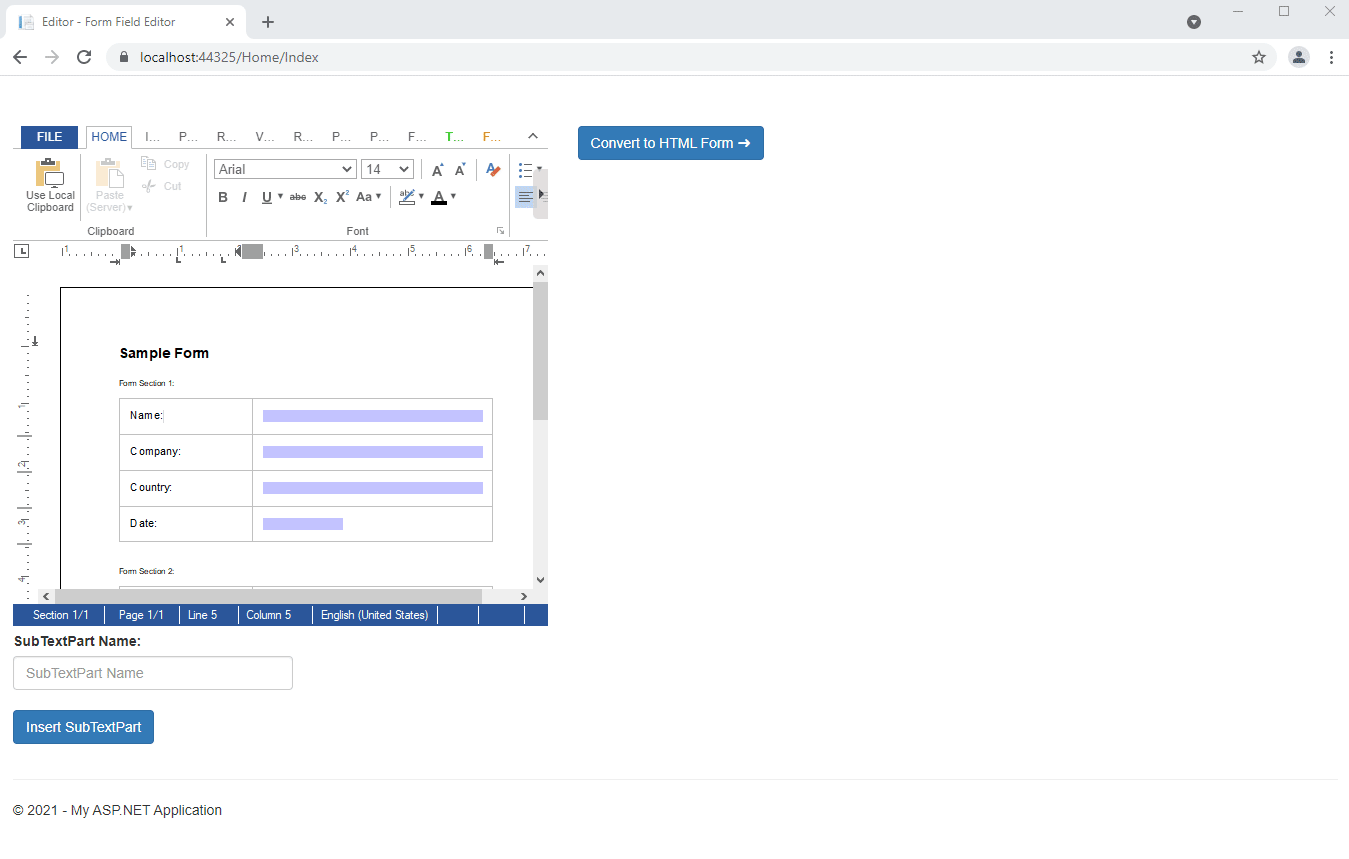Open Chrome three-dot menu

click(x=1332, y=57)
